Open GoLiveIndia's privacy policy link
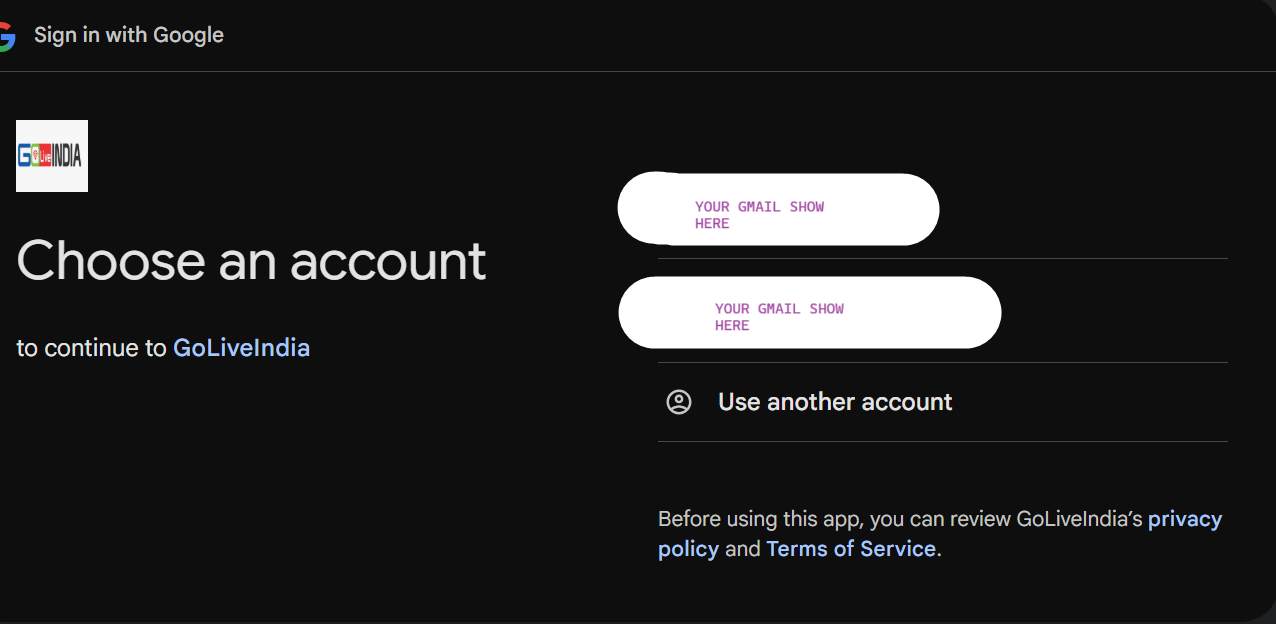Viewport: 1276px width, 624px height. [x=940, y=533]
